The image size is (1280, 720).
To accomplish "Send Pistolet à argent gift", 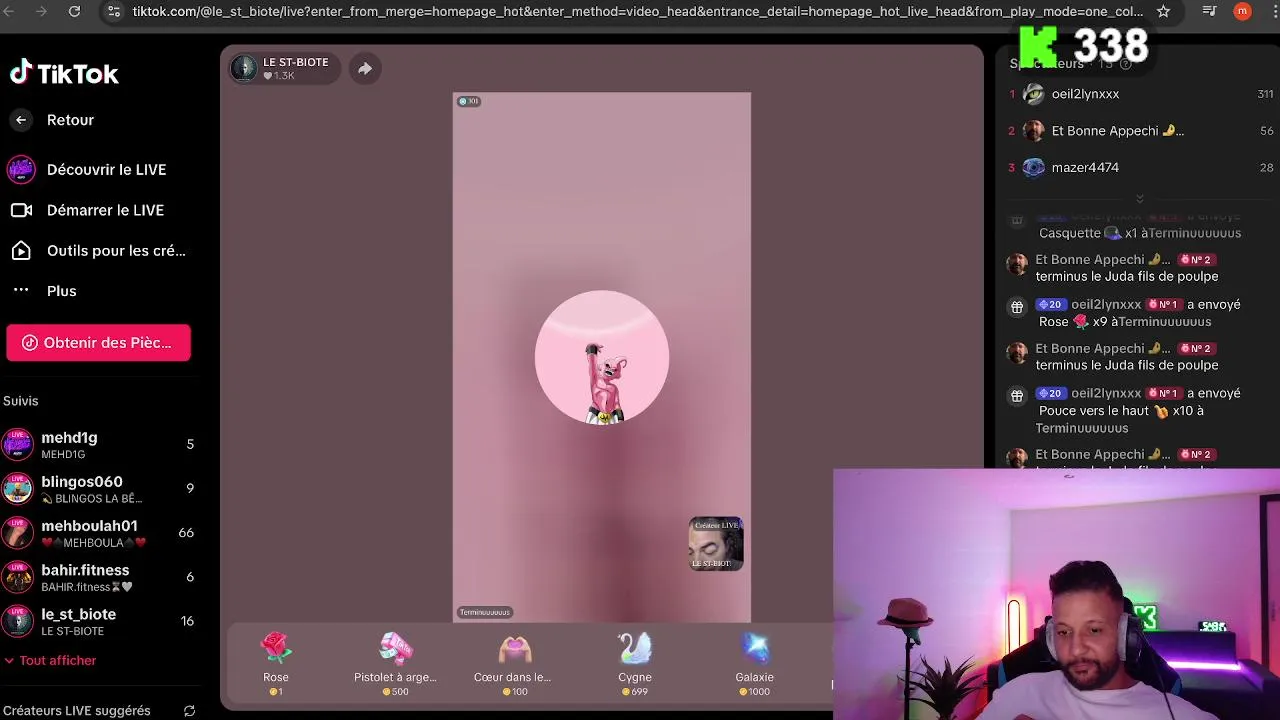I will pyautogui.click(x=395, y=664).
